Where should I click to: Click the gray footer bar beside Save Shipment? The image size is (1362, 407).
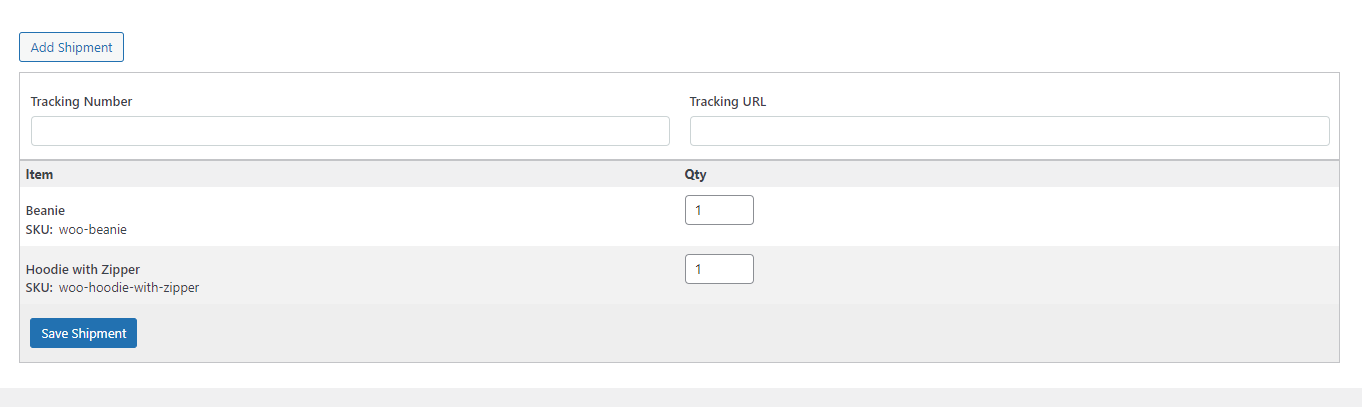pos(738,333)
